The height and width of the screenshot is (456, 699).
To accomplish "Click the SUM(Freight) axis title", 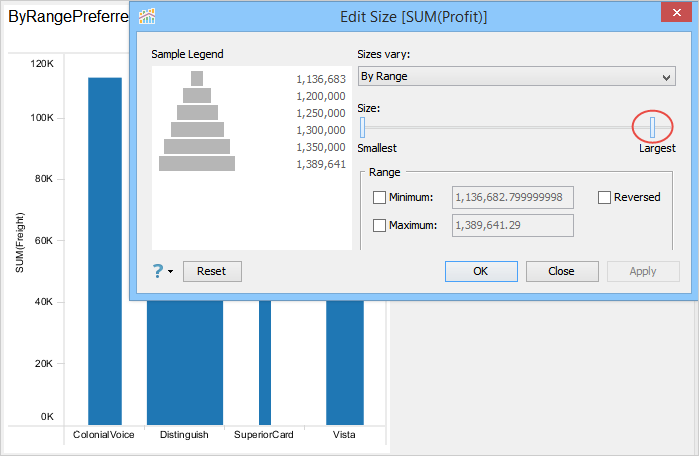I will click(x=20, y=243).
